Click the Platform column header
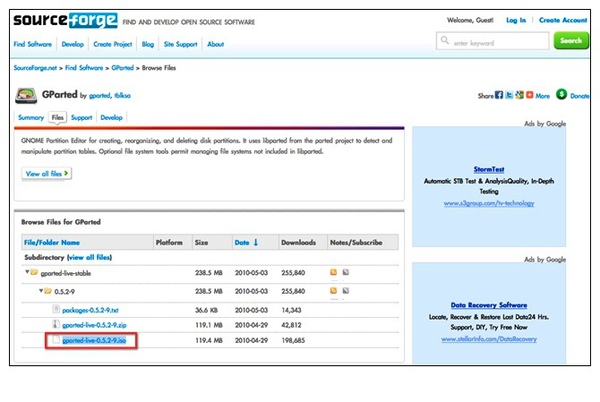600x402 pixels. (x=169, y=243)
